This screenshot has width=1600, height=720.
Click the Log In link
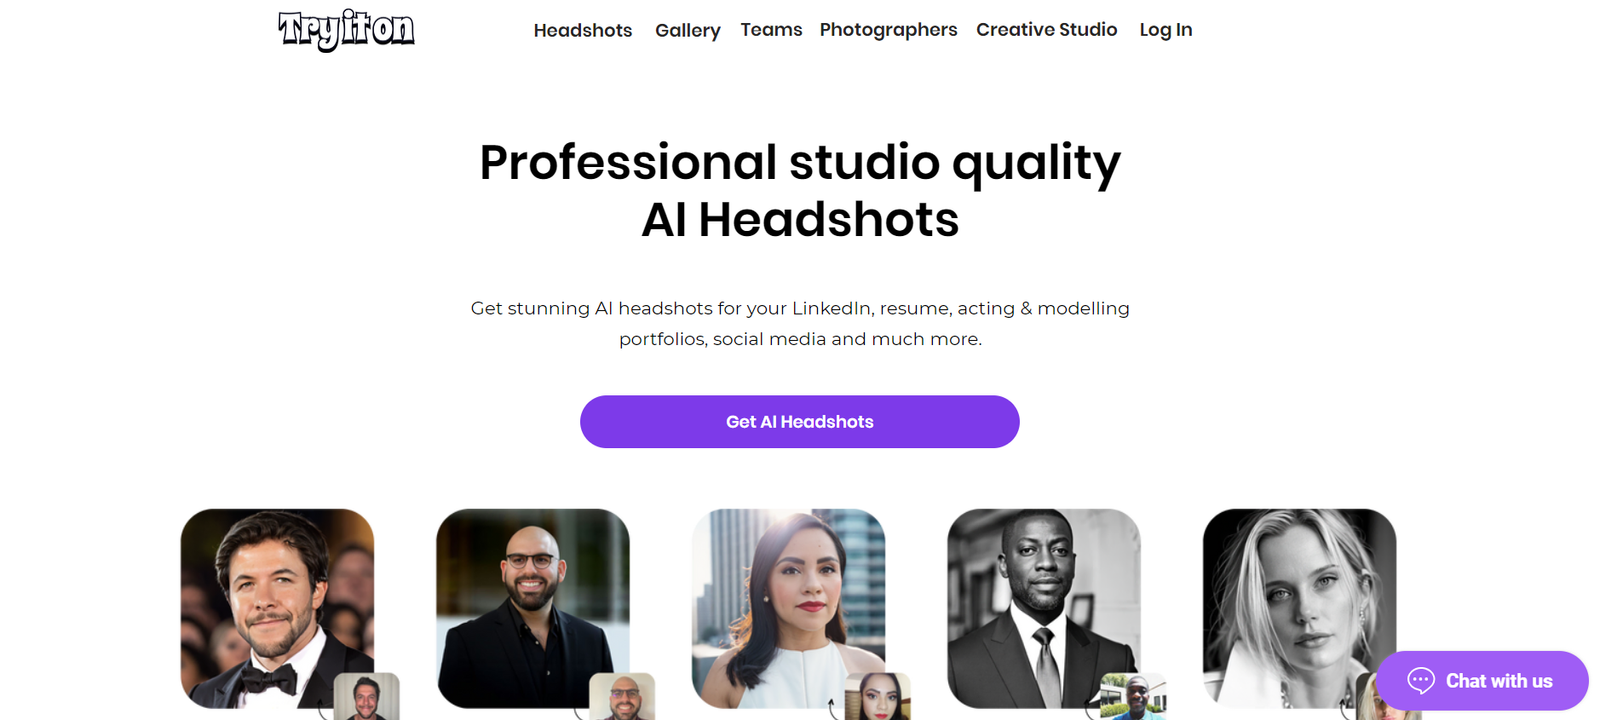click(1166, 30)
